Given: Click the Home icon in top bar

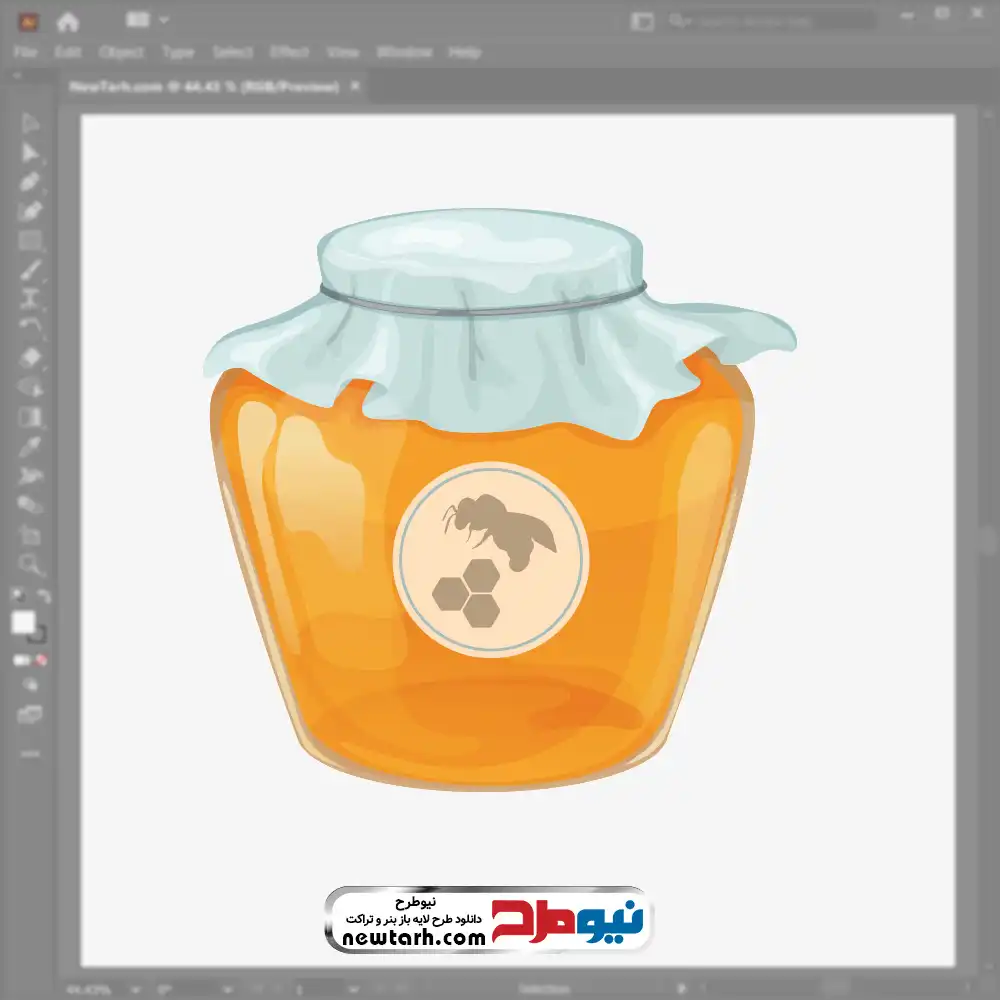Looking at the screenshot, I should [68, 21].
